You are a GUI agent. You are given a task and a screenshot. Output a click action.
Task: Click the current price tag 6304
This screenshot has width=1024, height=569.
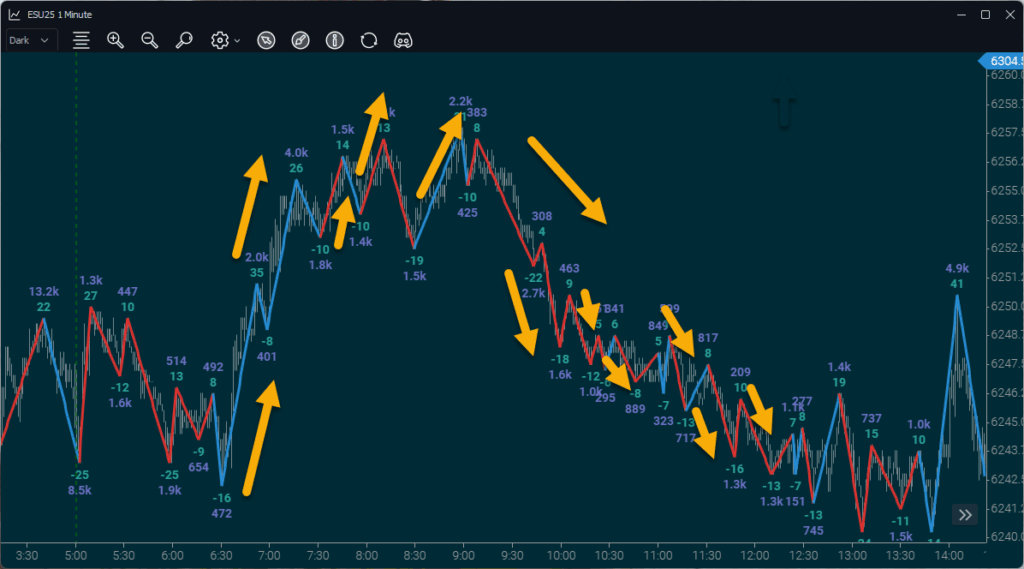tap(1001, 61)
